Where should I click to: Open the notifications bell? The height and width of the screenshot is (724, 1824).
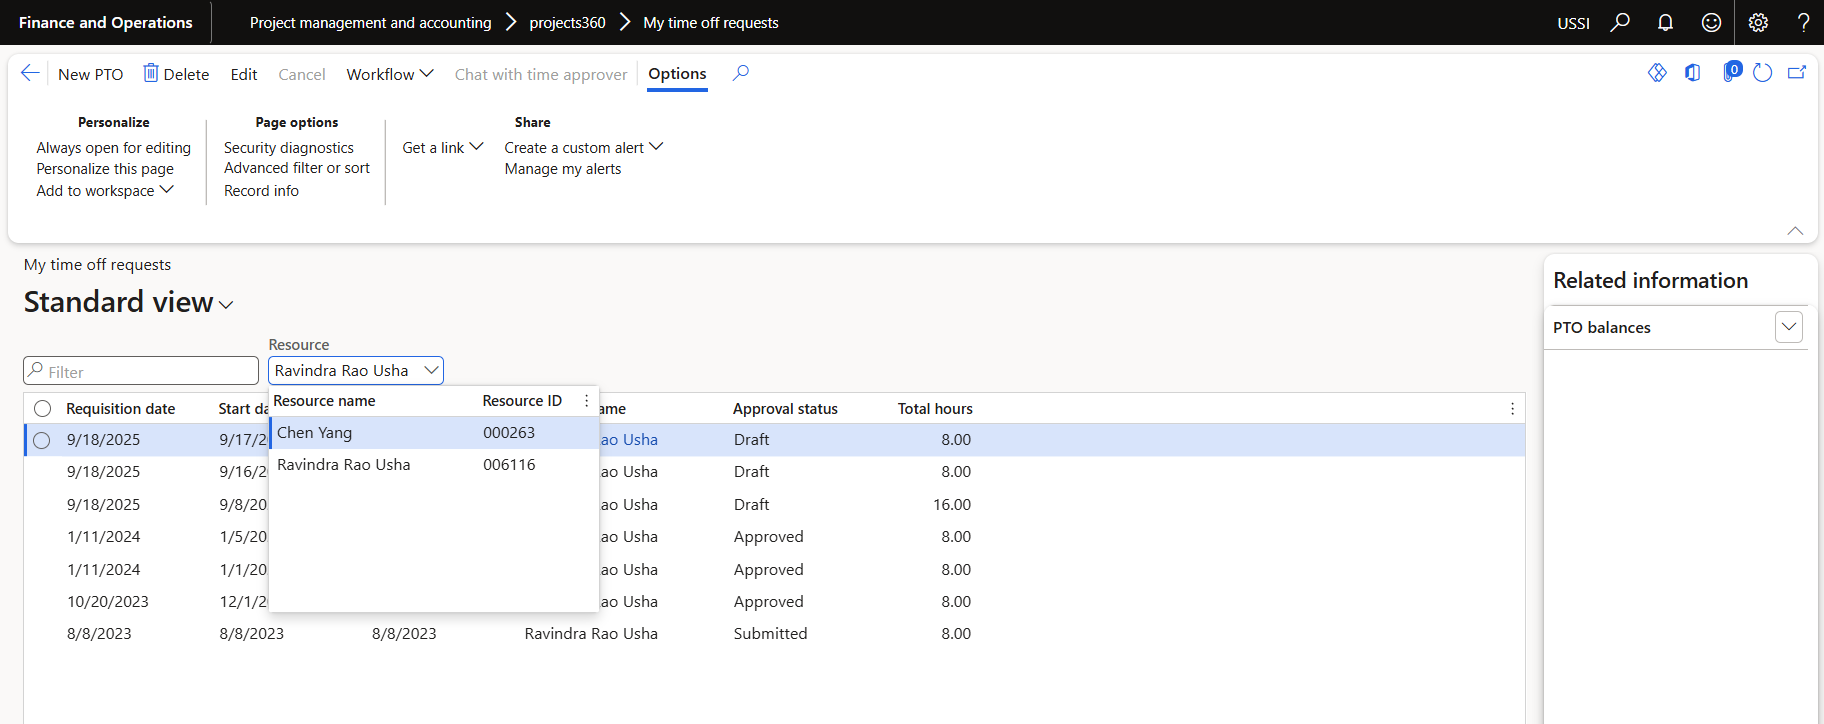[1665, 22]
